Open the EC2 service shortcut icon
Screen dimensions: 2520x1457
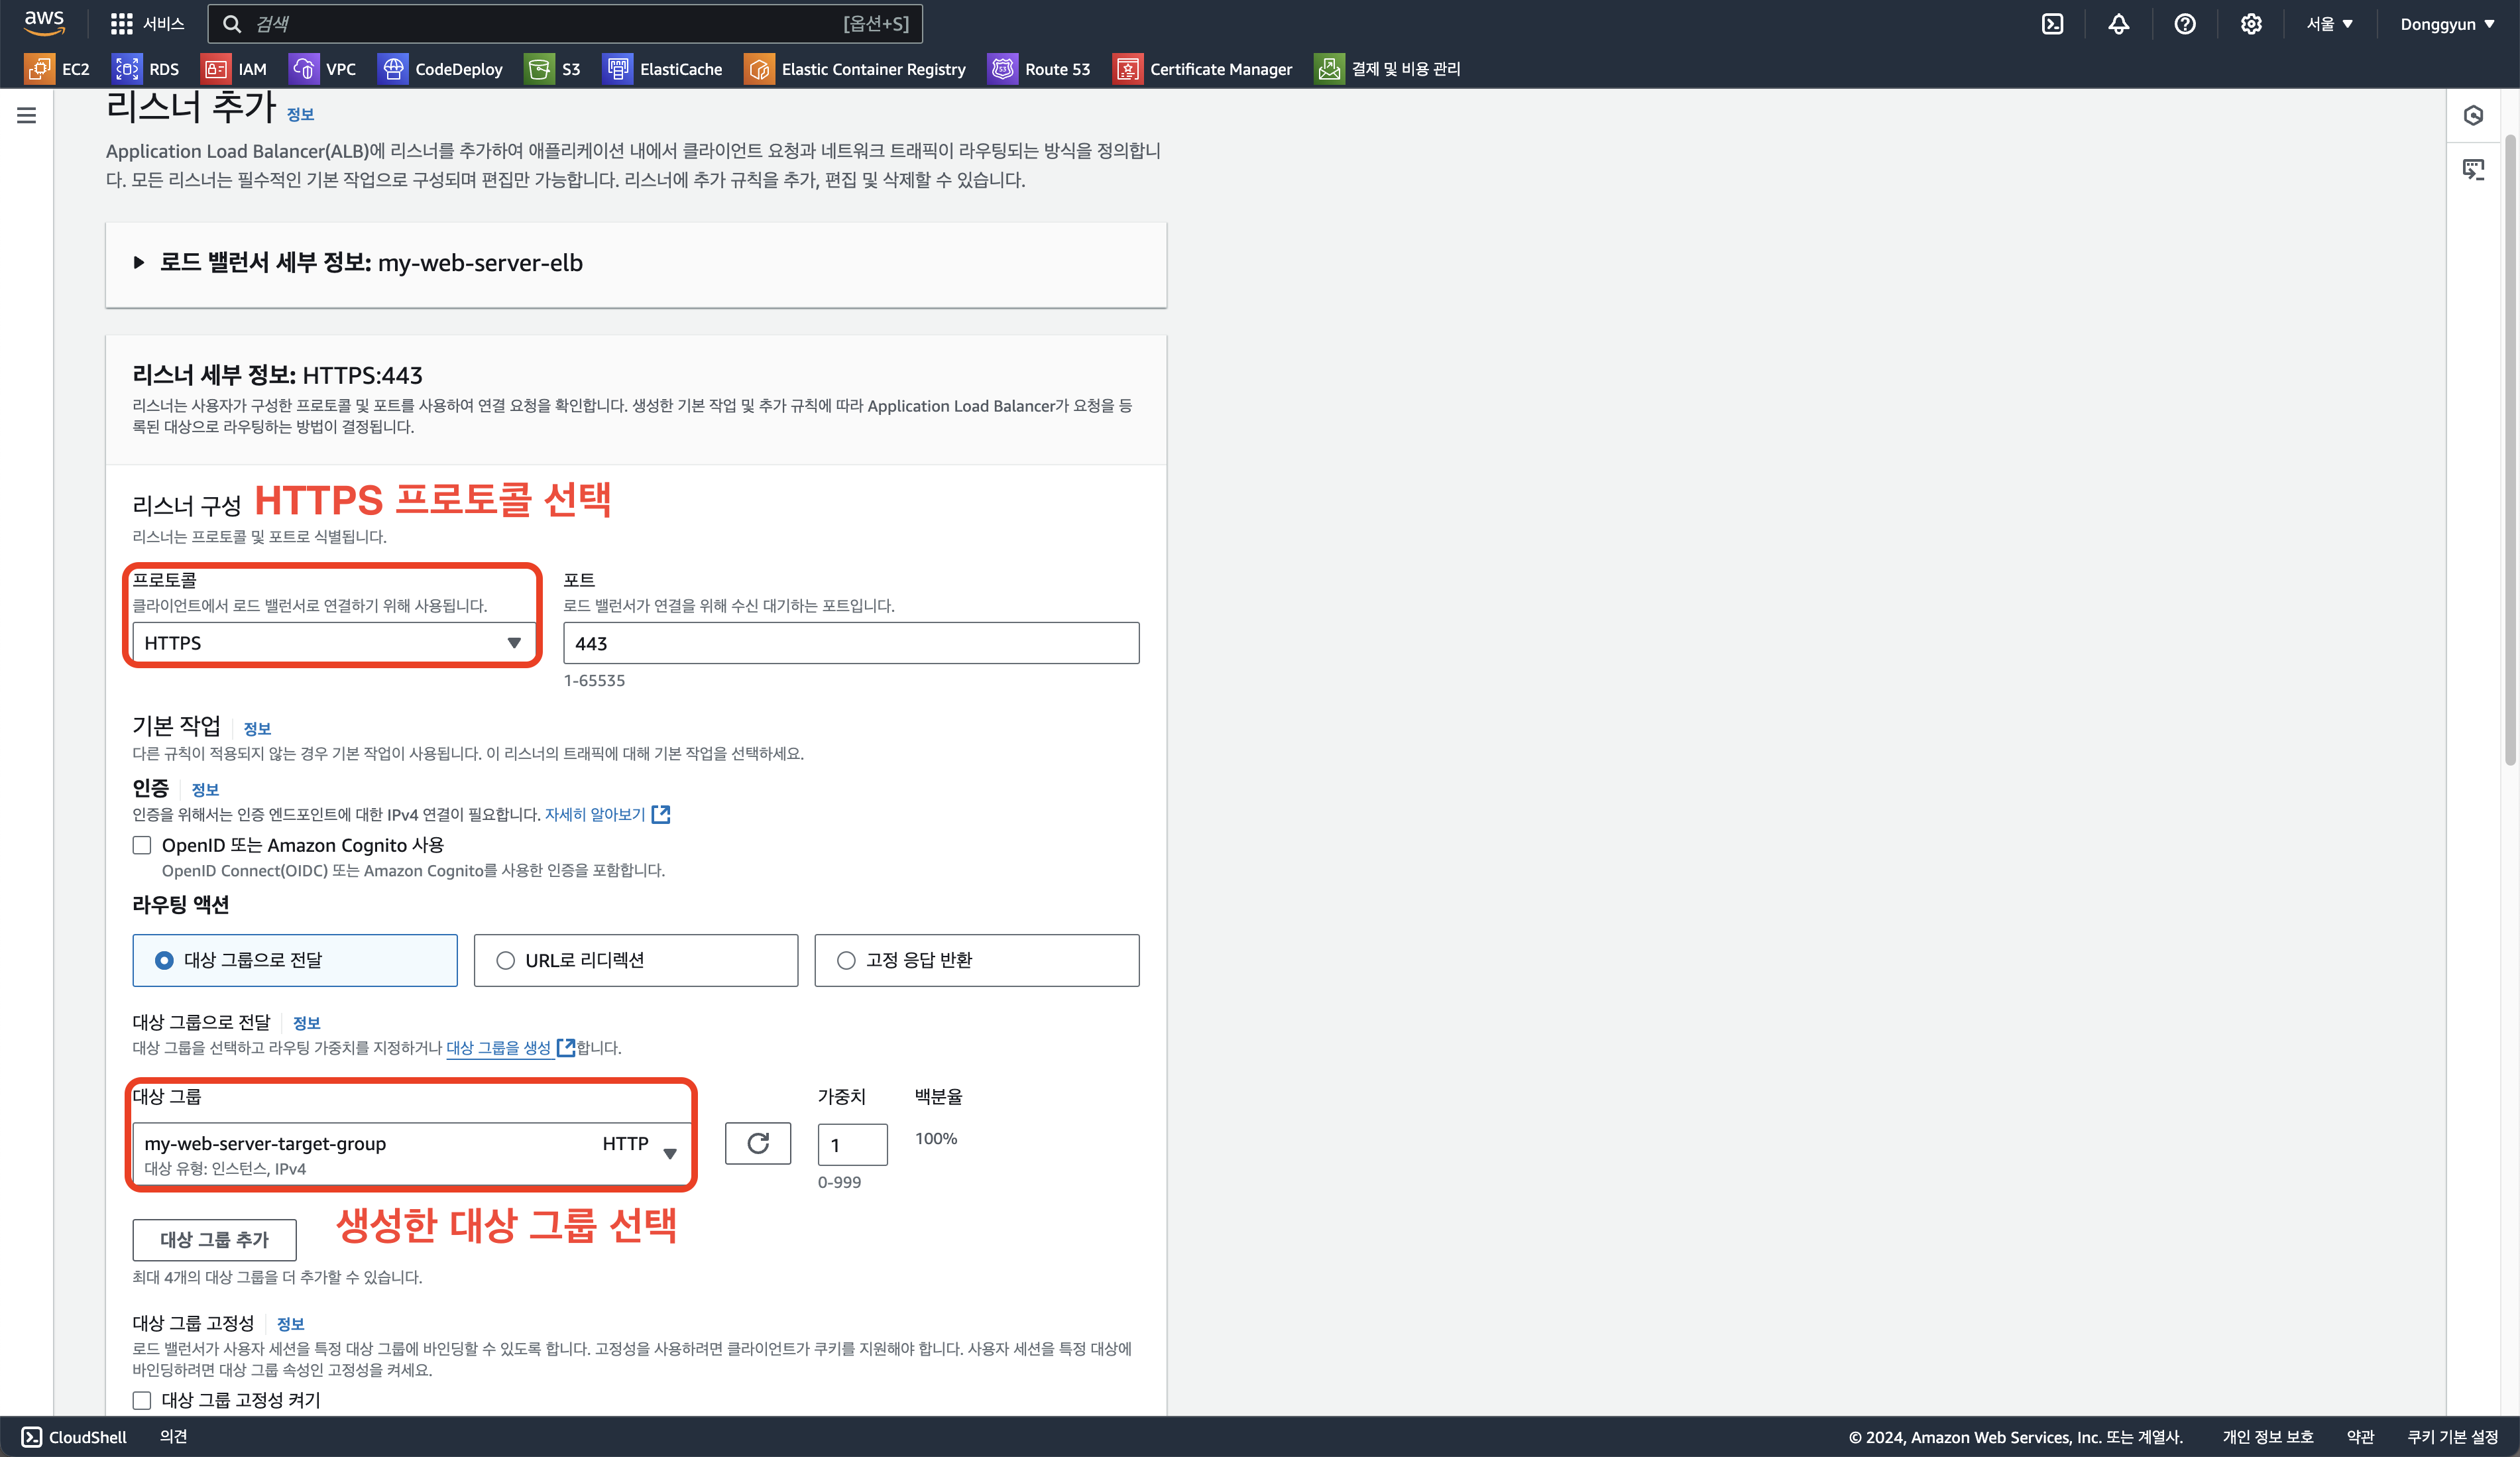pos(39,69)
